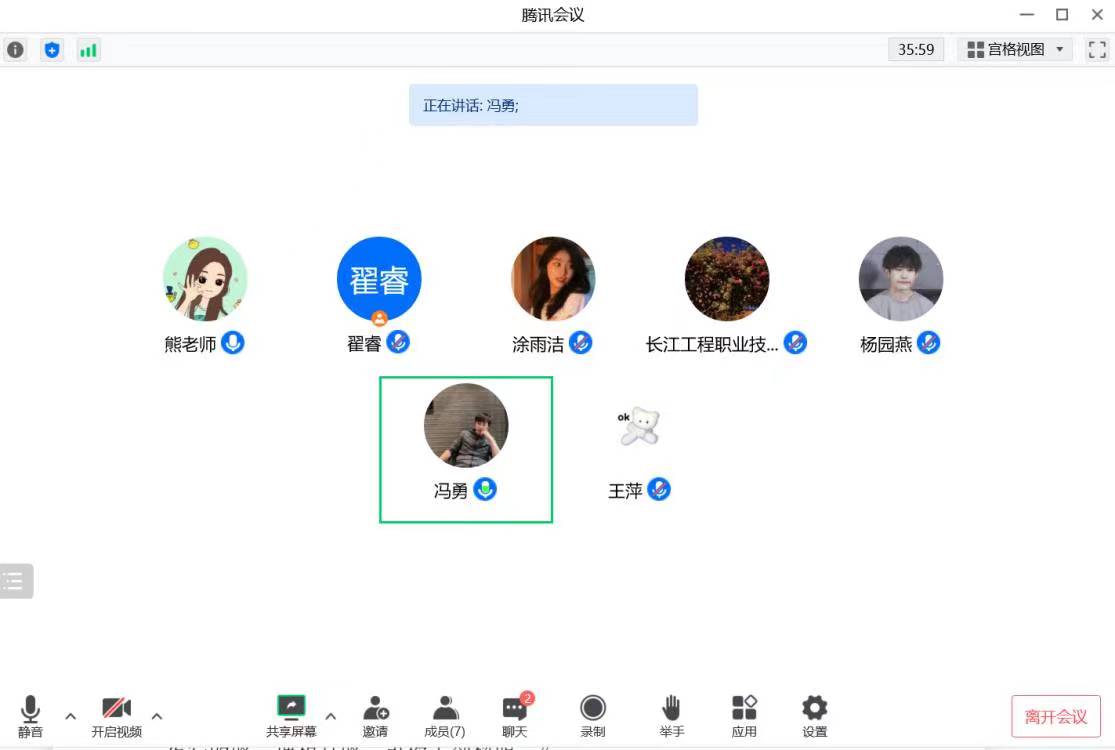This screenshot has height=750, width=1115.
Task: Raise hand with 举手 button
Action: pos(671,716)
